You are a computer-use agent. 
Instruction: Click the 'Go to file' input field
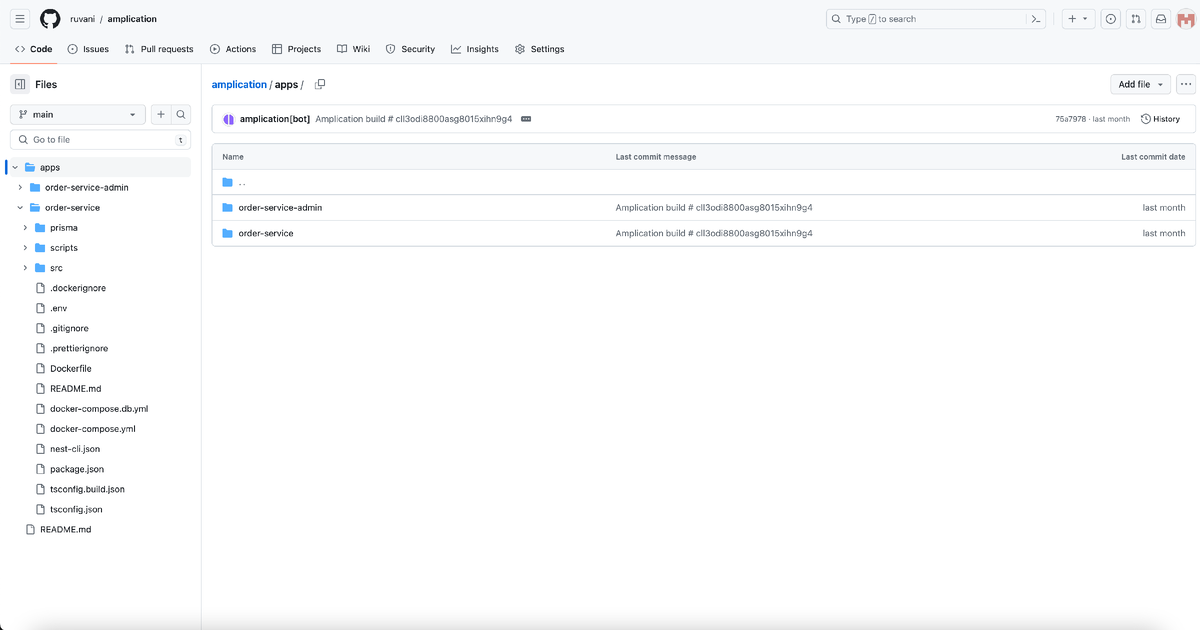coord(100,140)
